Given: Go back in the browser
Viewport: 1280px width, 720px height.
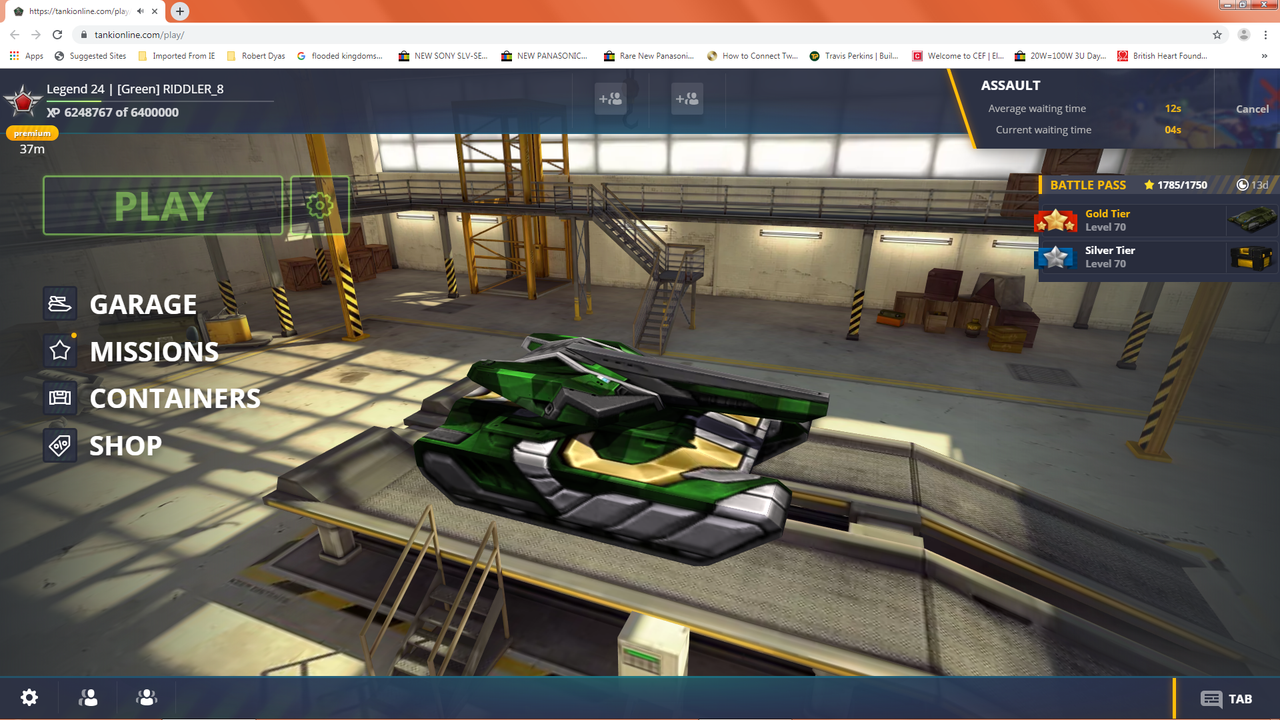Looking at the screenshot, I should [14, 34].
